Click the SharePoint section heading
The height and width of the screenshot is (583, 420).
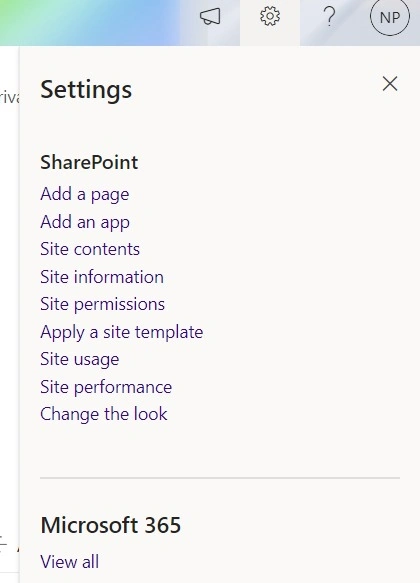click(89, 162)
